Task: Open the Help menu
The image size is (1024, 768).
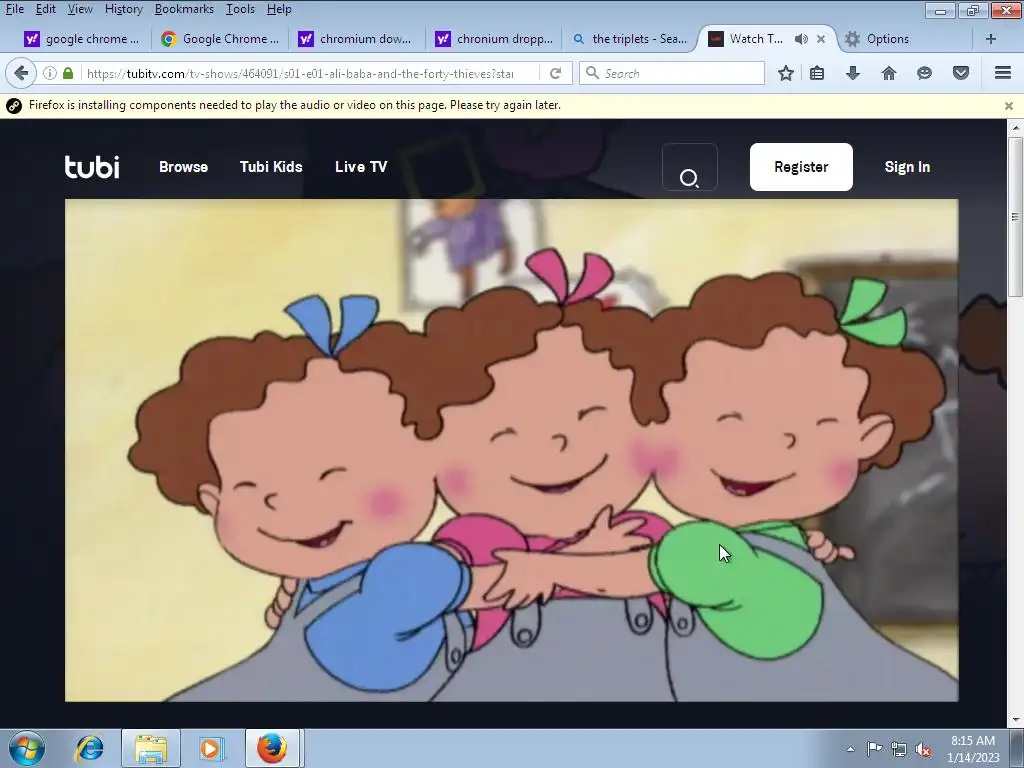Action: [279, 9]
